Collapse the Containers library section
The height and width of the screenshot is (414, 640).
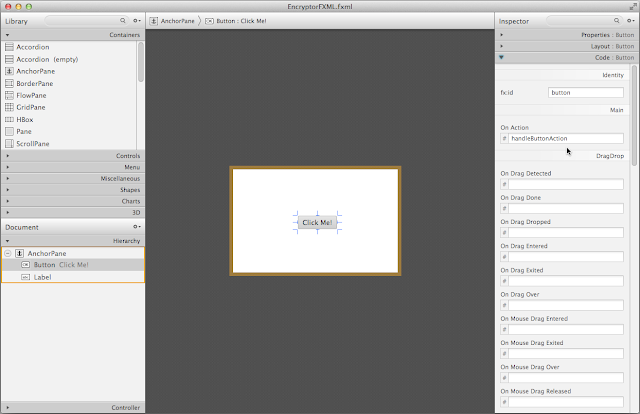click(x=7, y=35)
